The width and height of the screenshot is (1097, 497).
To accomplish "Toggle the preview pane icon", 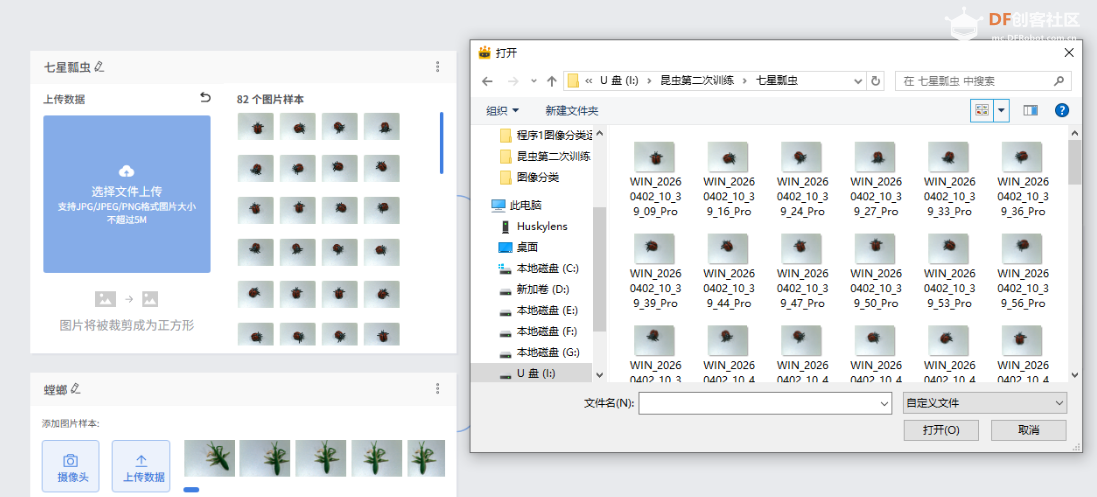I will tap(1030, 111).
